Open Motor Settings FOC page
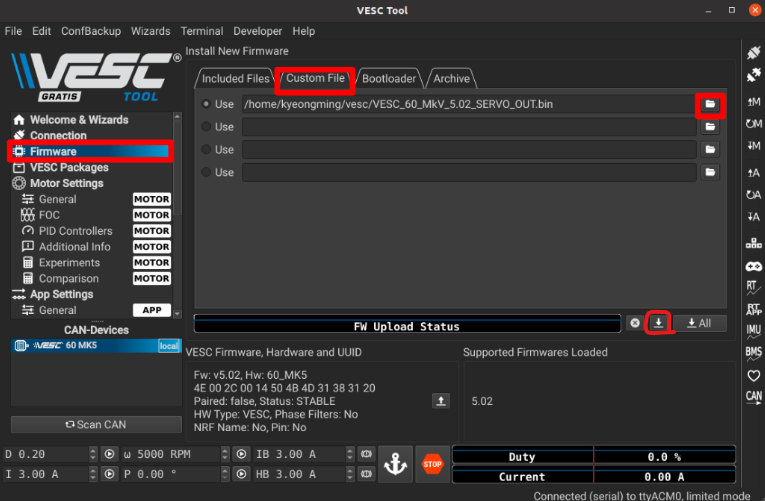 pos(49,215)
